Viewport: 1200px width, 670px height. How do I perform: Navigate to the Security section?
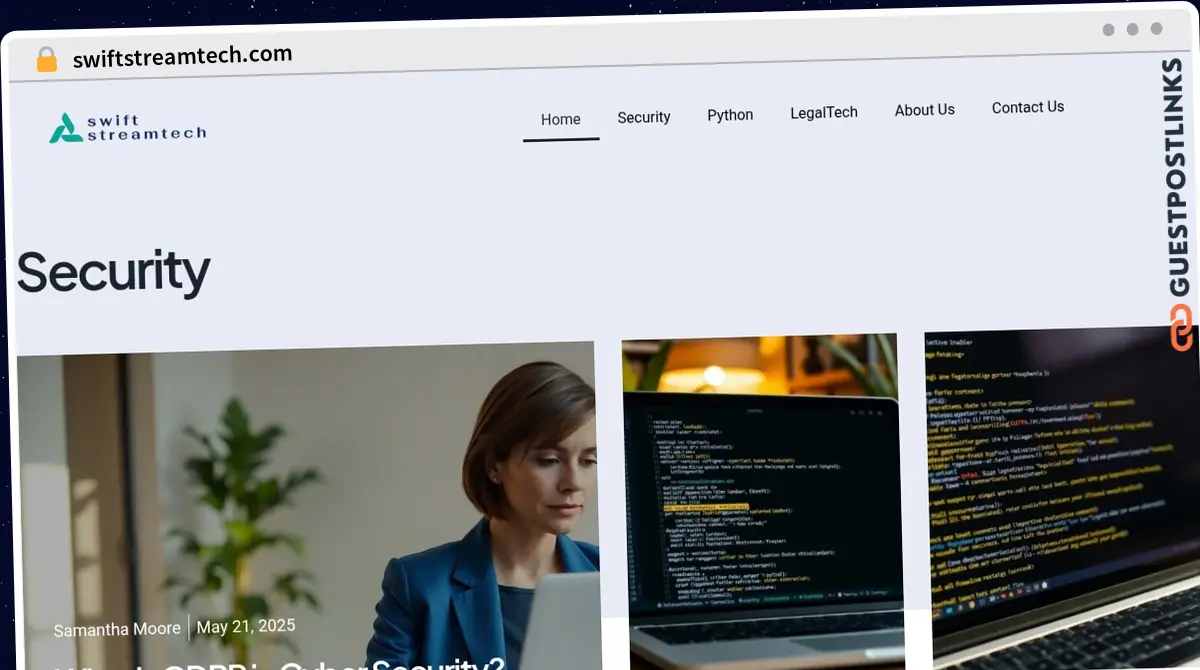tap(643, 117)
